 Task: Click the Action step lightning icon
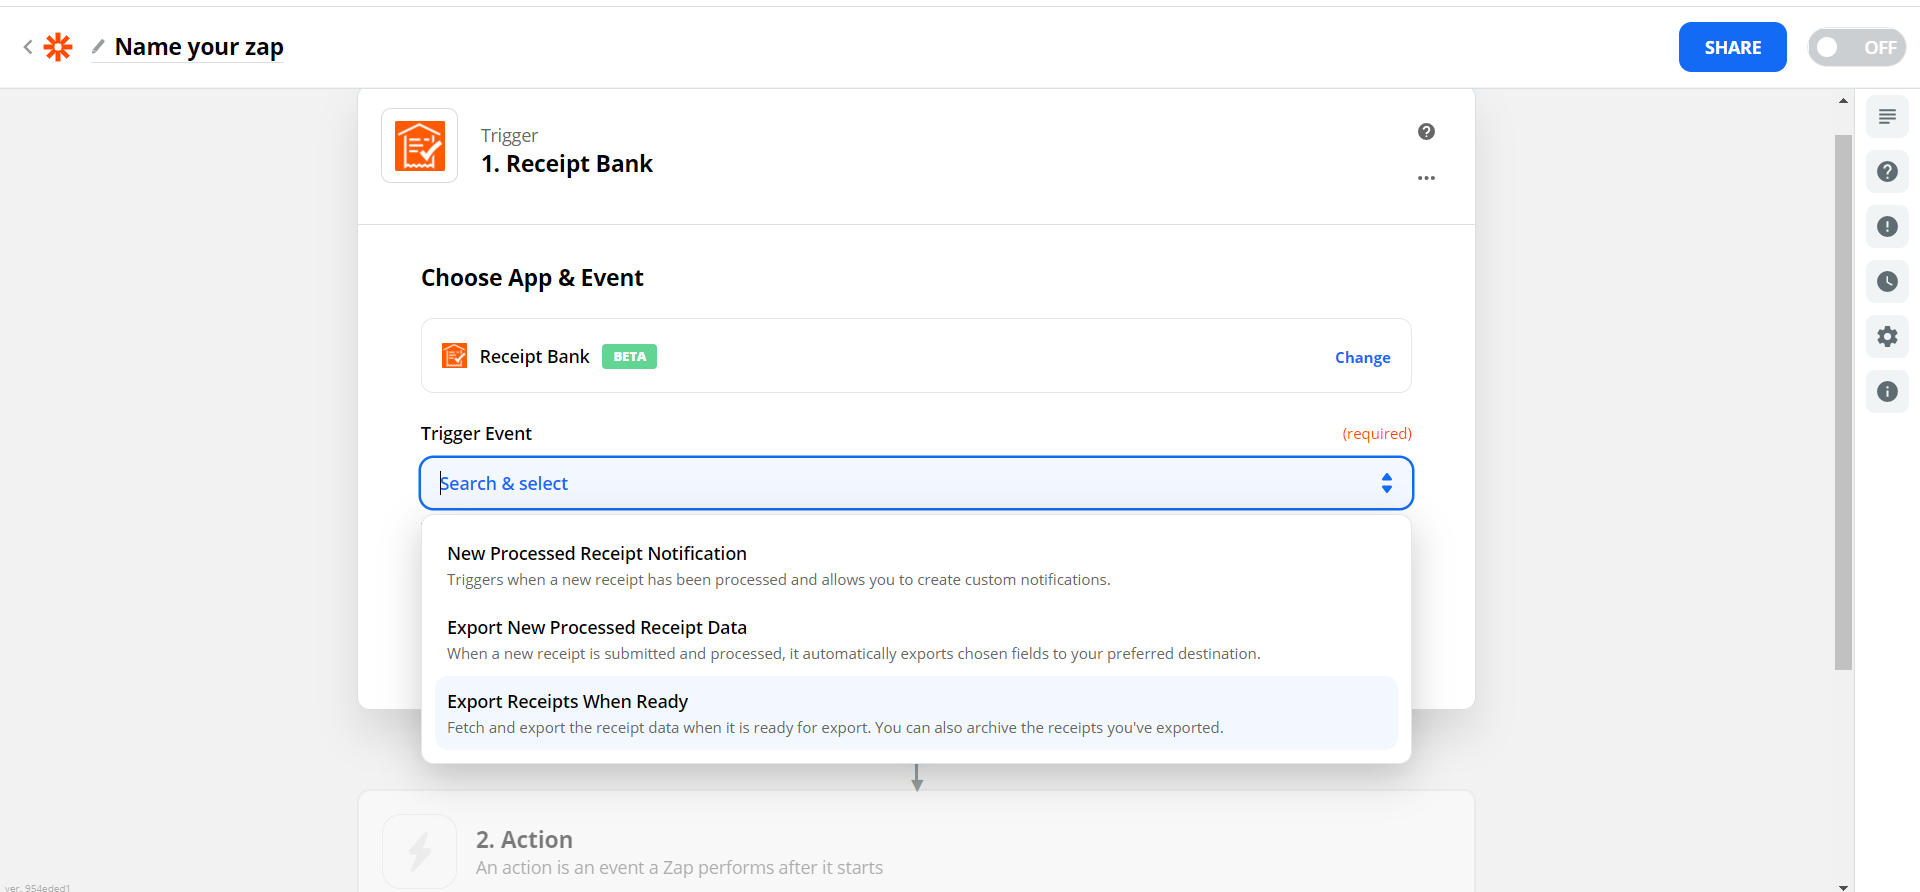[x=420, y=852]
